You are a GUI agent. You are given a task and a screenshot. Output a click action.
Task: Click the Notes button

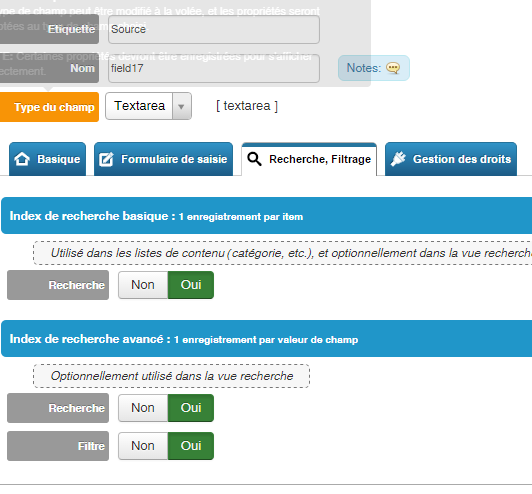[x=374, y=68]
